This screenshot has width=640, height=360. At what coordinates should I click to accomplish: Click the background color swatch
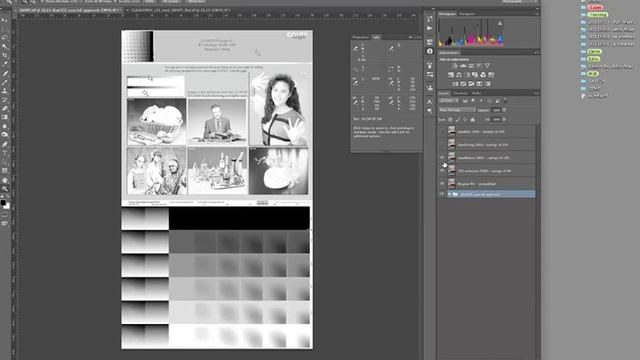point(7,206)
